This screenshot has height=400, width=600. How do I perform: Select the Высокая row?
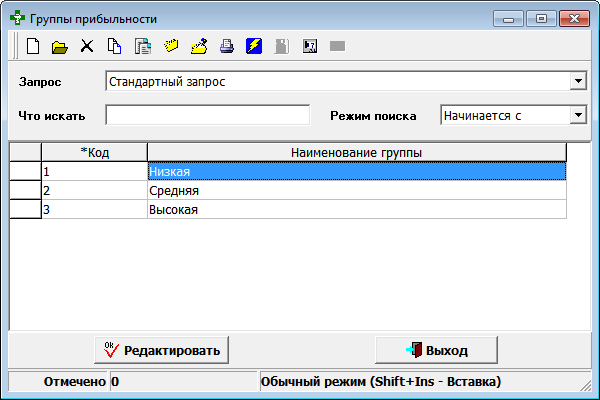pyautogui.click(x=357, y=209)
